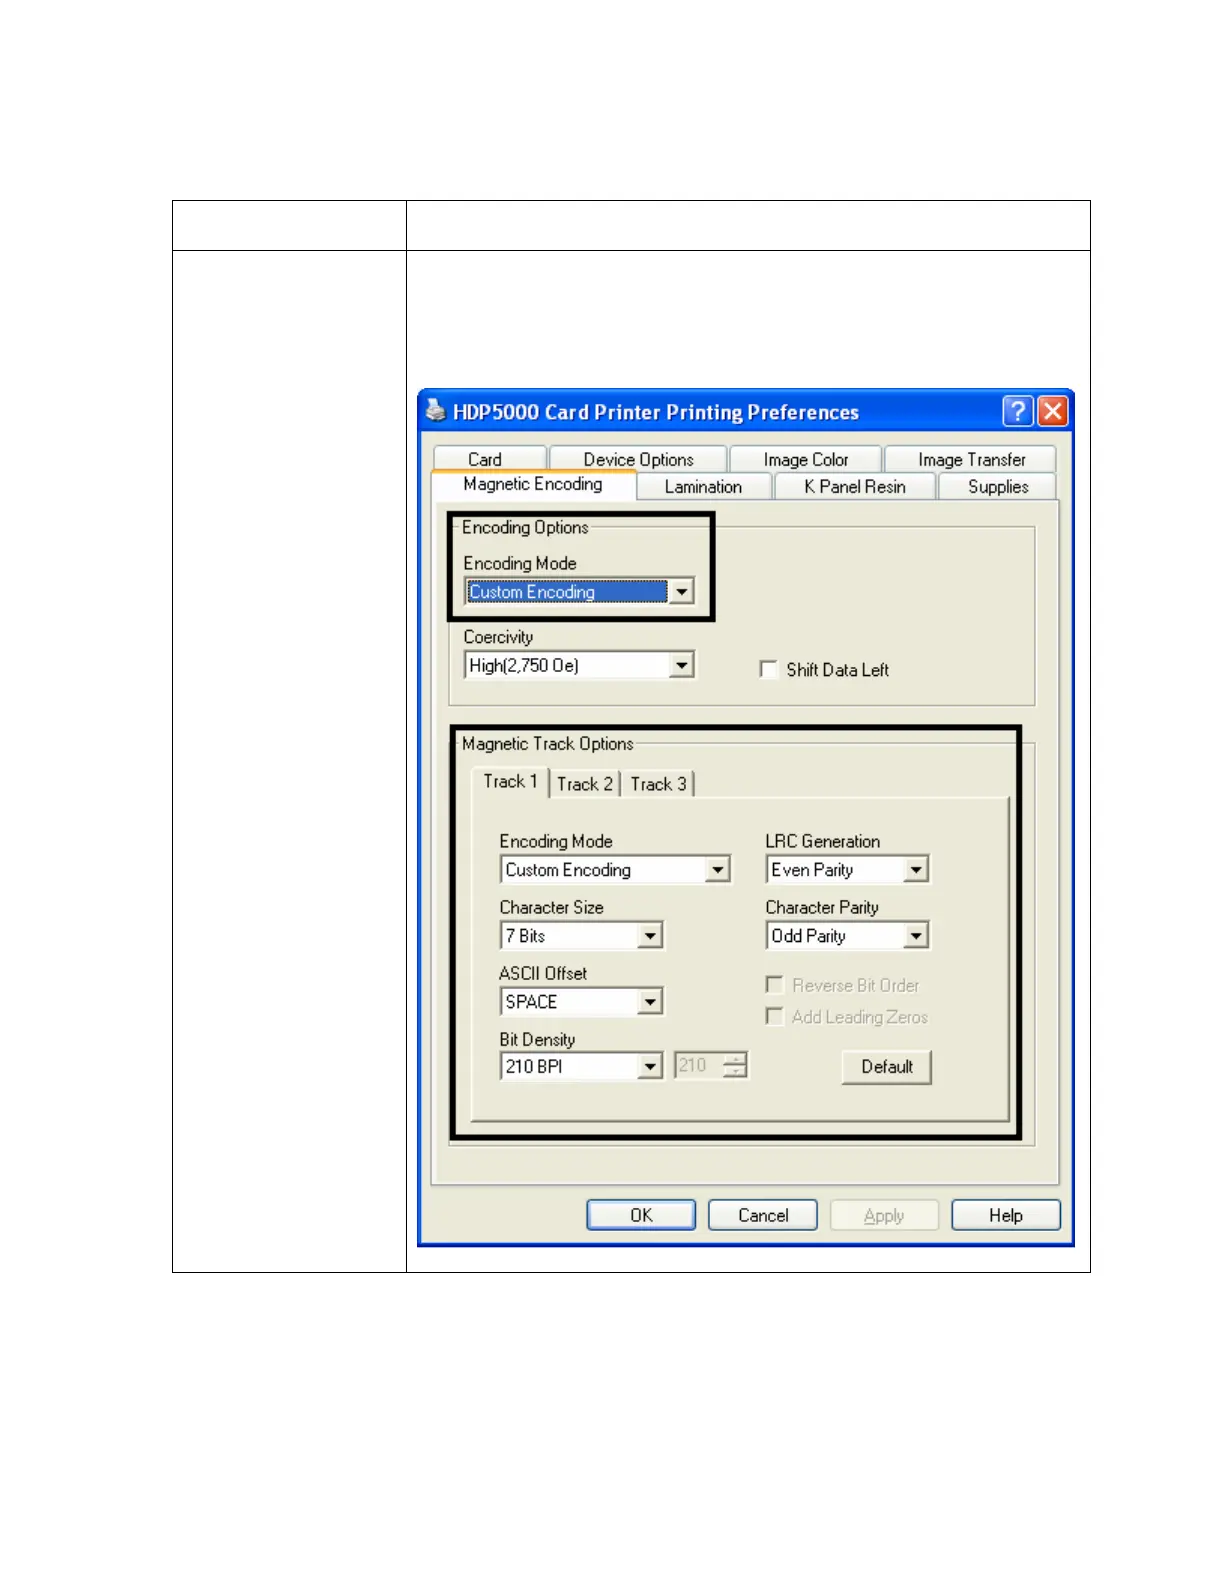This screenshot has height=1584, width=1224.
Task: Select the Track 1 tab
Action: [510, 782]
